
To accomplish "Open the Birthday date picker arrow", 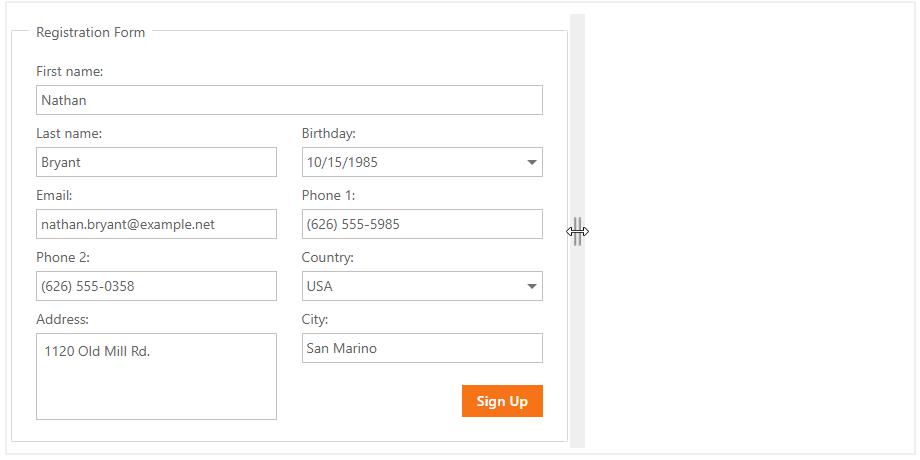I will (x=532, y=162).
